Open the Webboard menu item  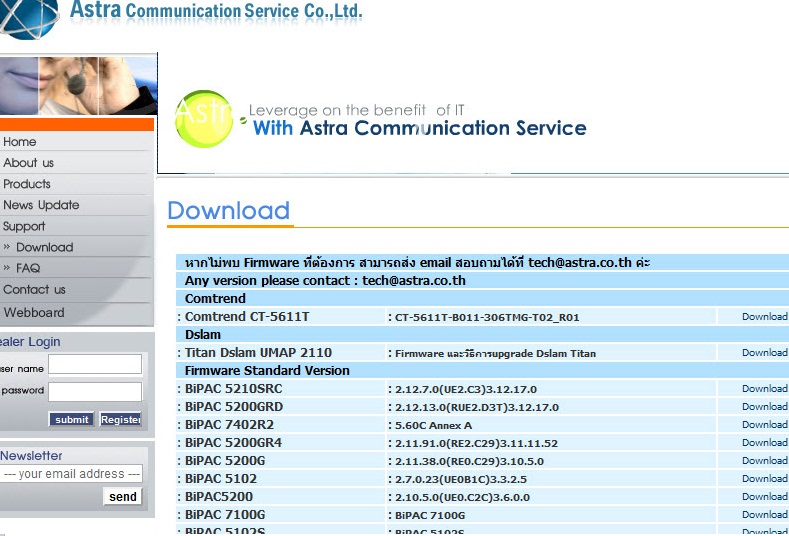point(34,313)
